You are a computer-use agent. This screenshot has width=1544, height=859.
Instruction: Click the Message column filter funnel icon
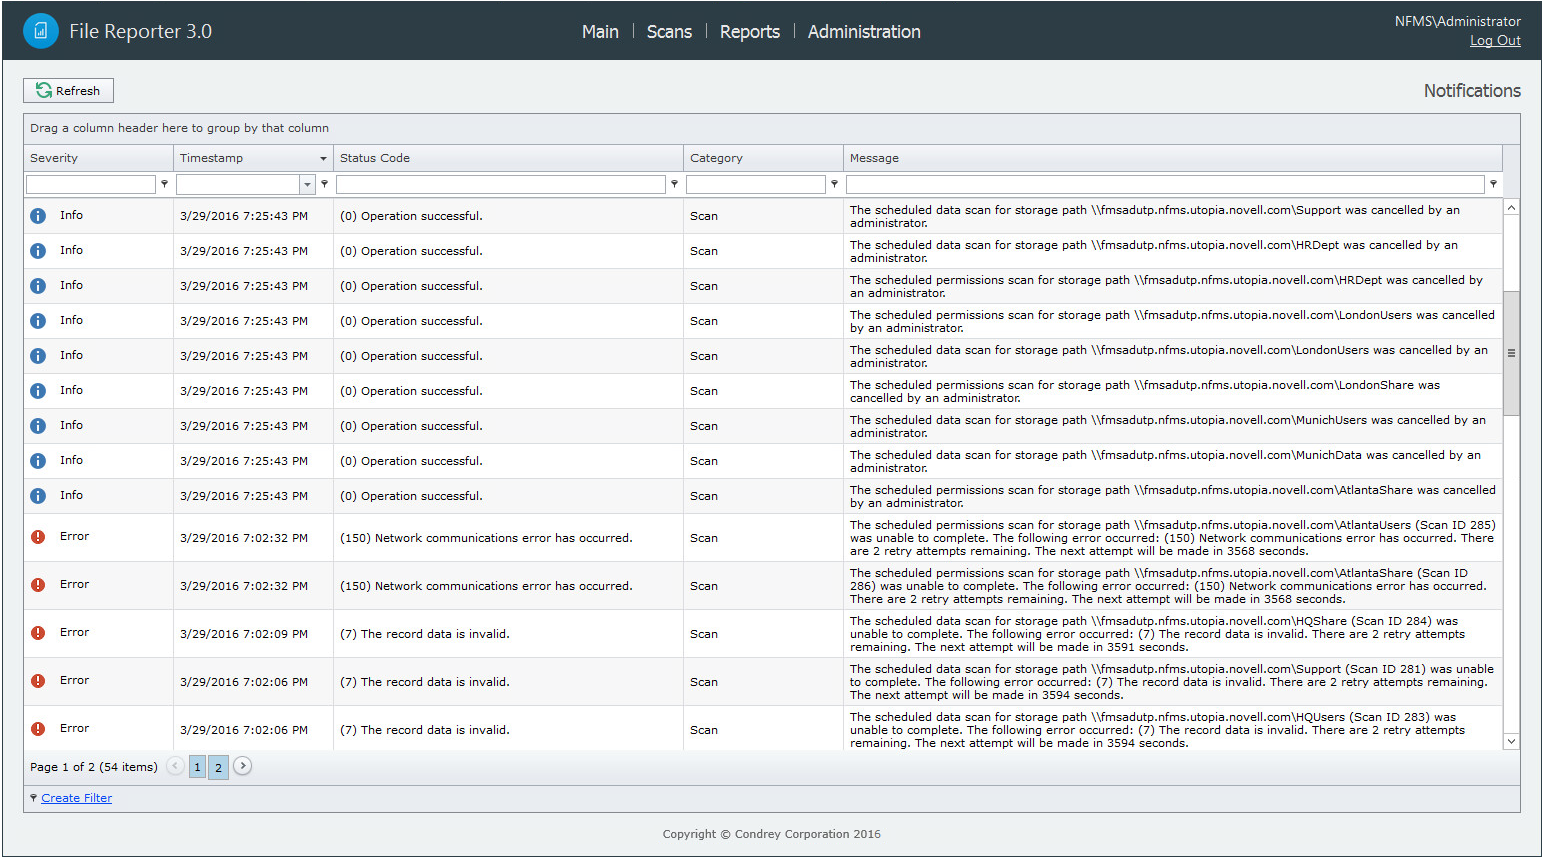click(x=1493, y=184)
